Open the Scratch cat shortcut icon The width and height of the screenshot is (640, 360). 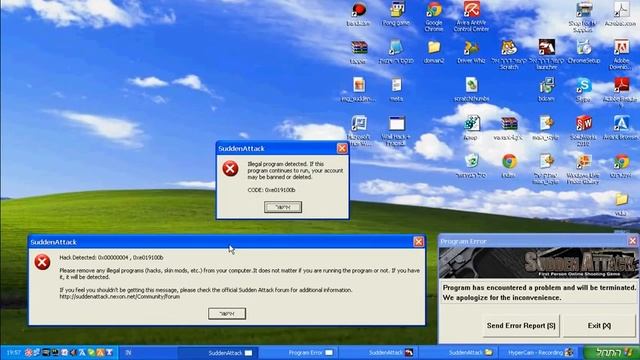(509, 54)
